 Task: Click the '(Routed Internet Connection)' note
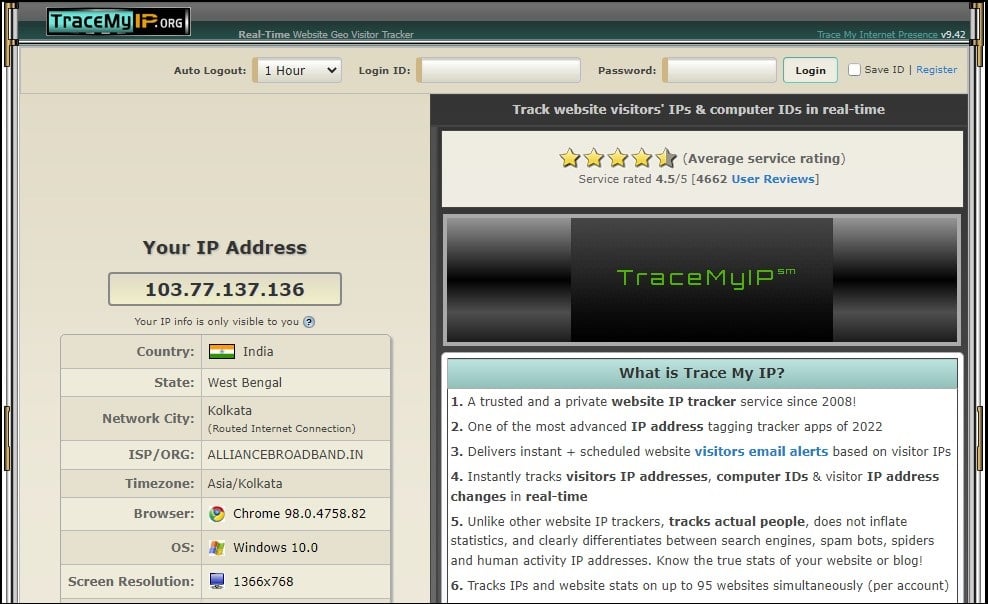point(282,429)
